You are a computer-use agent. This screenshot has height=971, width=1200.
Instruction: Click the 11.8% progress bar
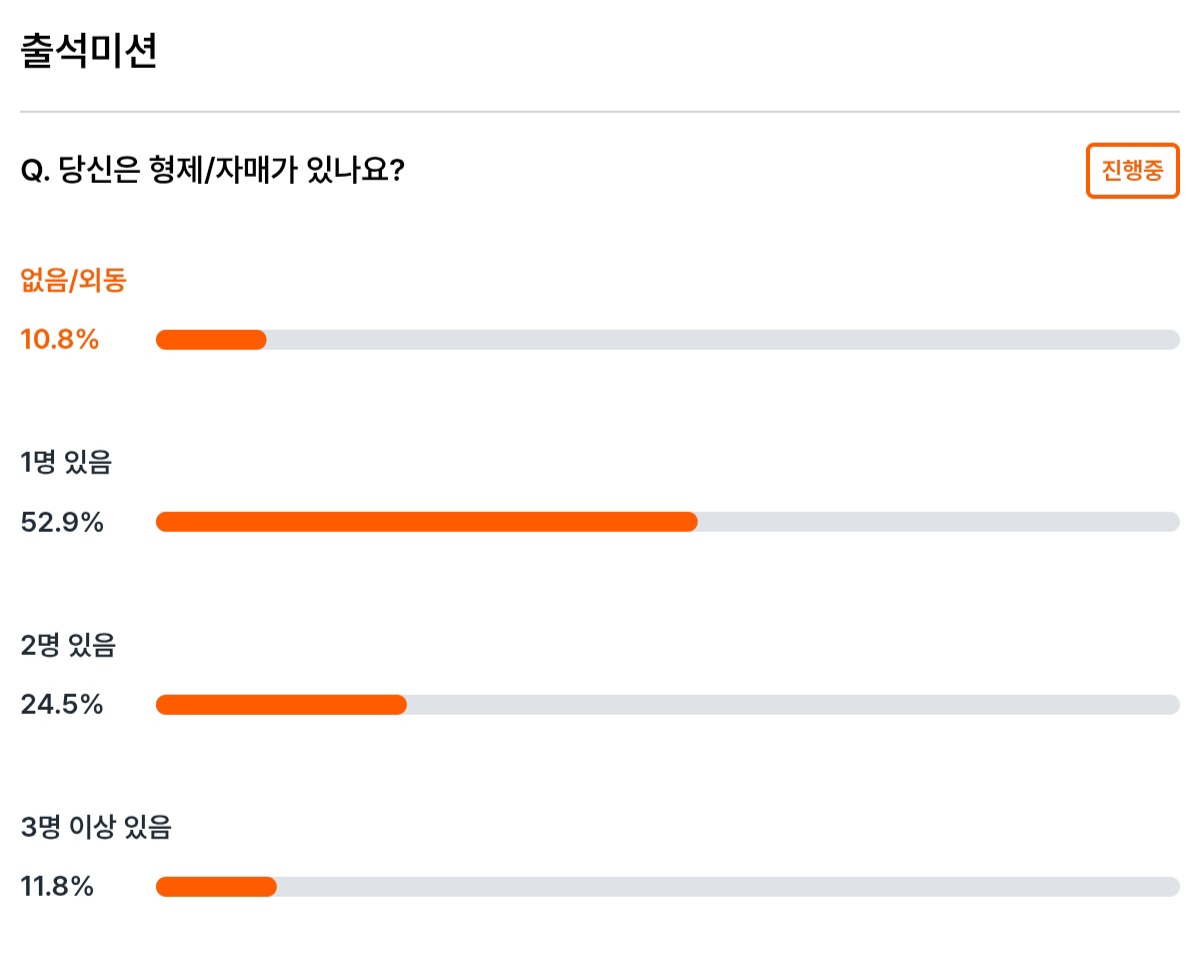(x=668, y=887)
